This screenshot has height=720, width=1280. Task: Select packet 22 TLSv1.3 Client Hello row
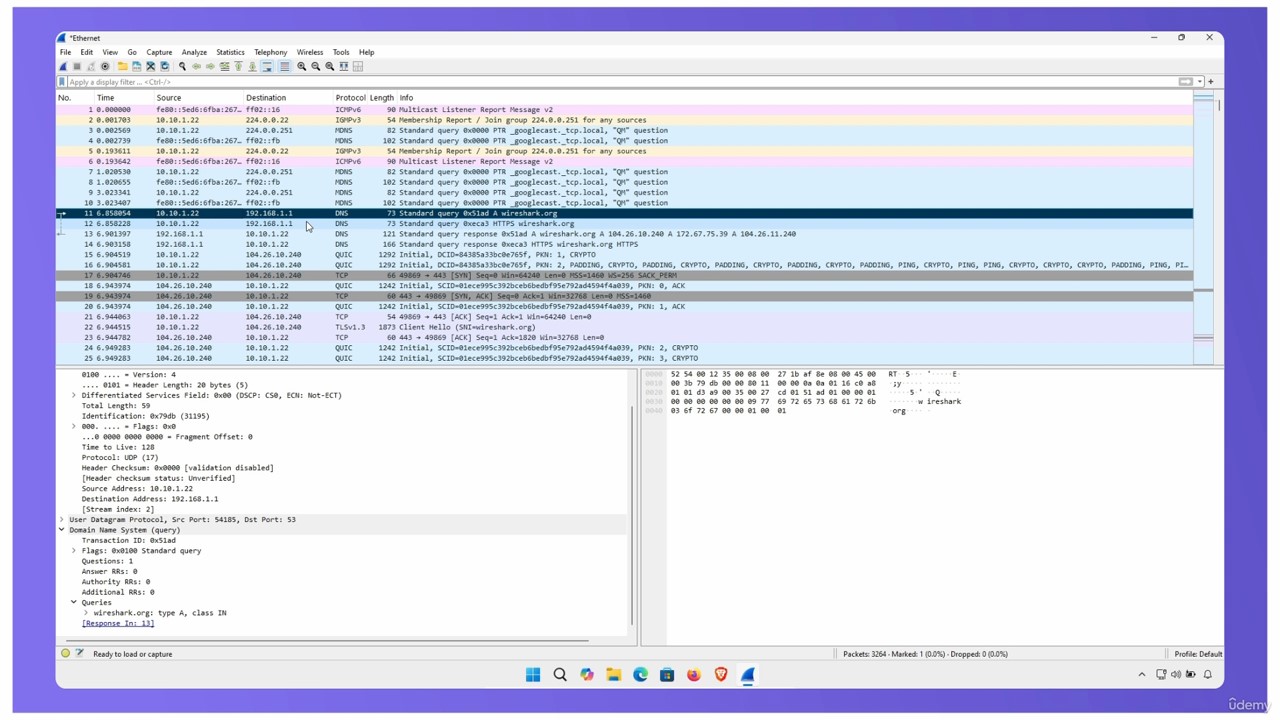click(x=624, y=327)
